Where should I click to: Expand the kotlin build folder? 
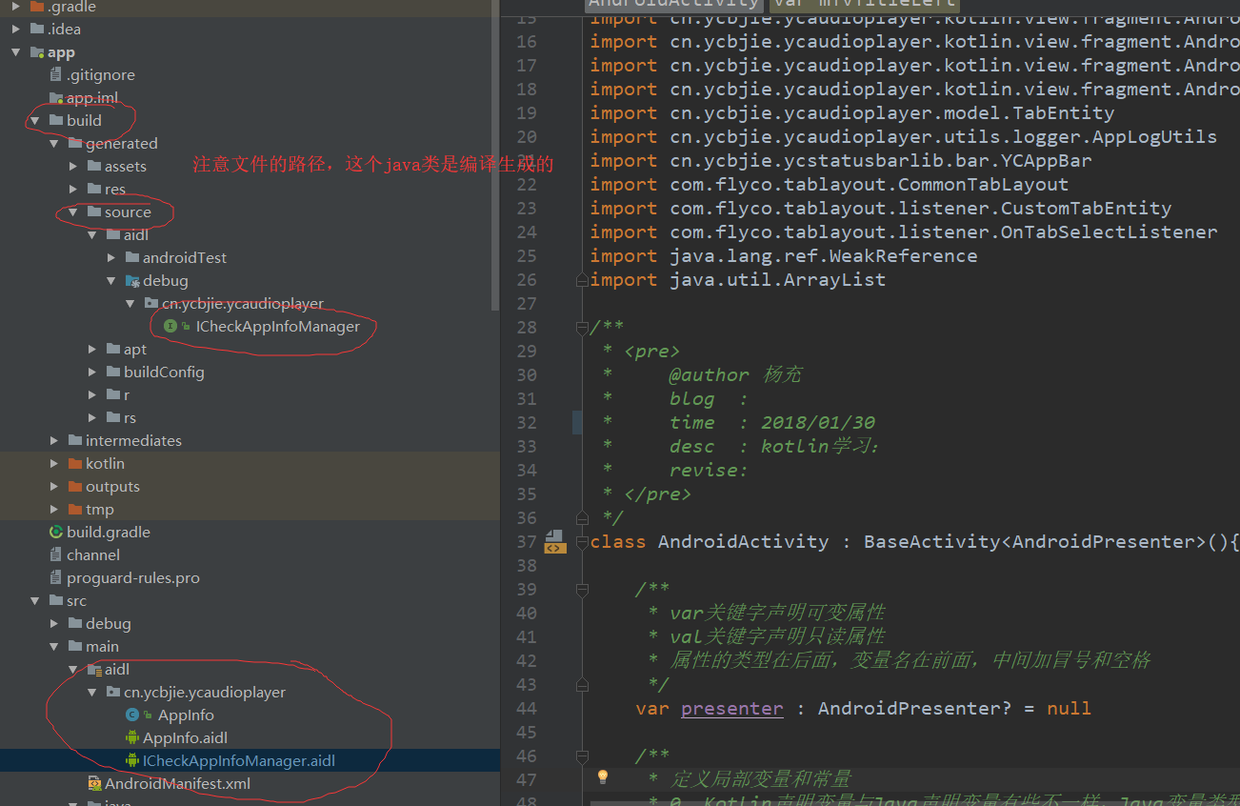(54, 463)
